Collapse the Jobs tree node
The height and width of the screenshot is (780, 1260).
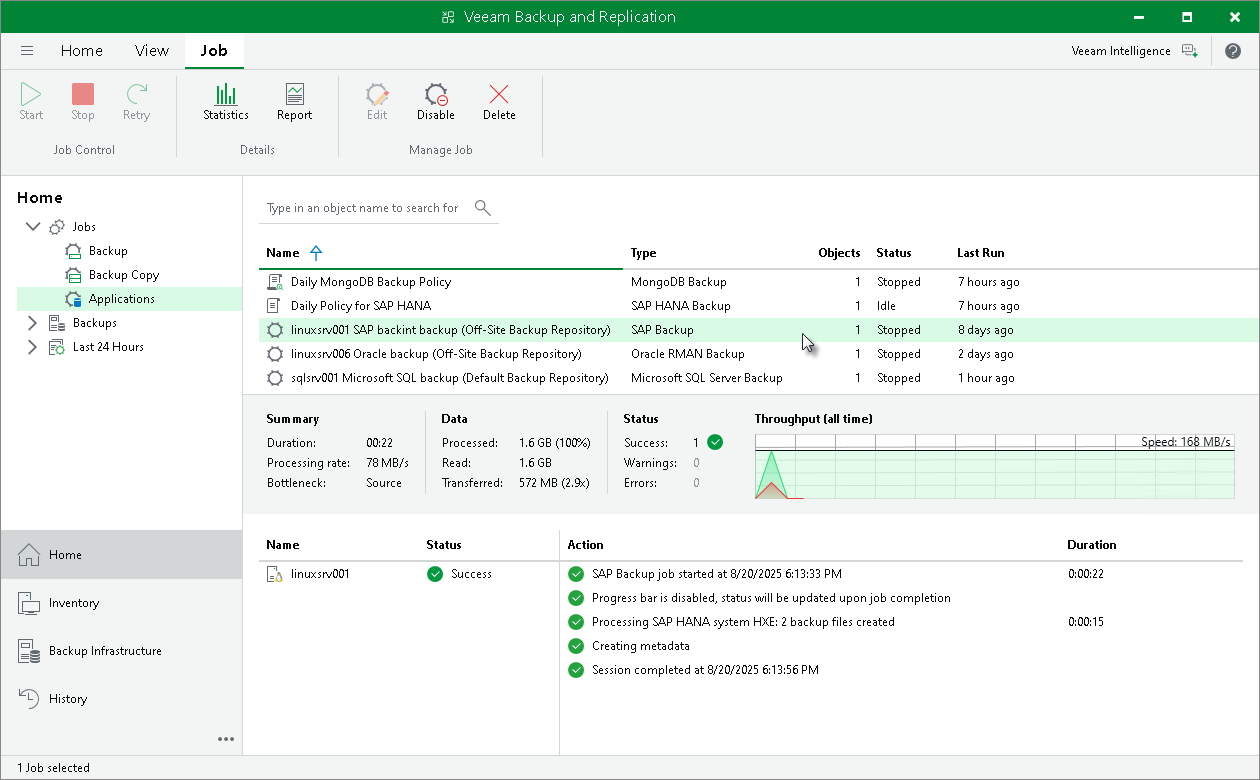coord(33,226)
